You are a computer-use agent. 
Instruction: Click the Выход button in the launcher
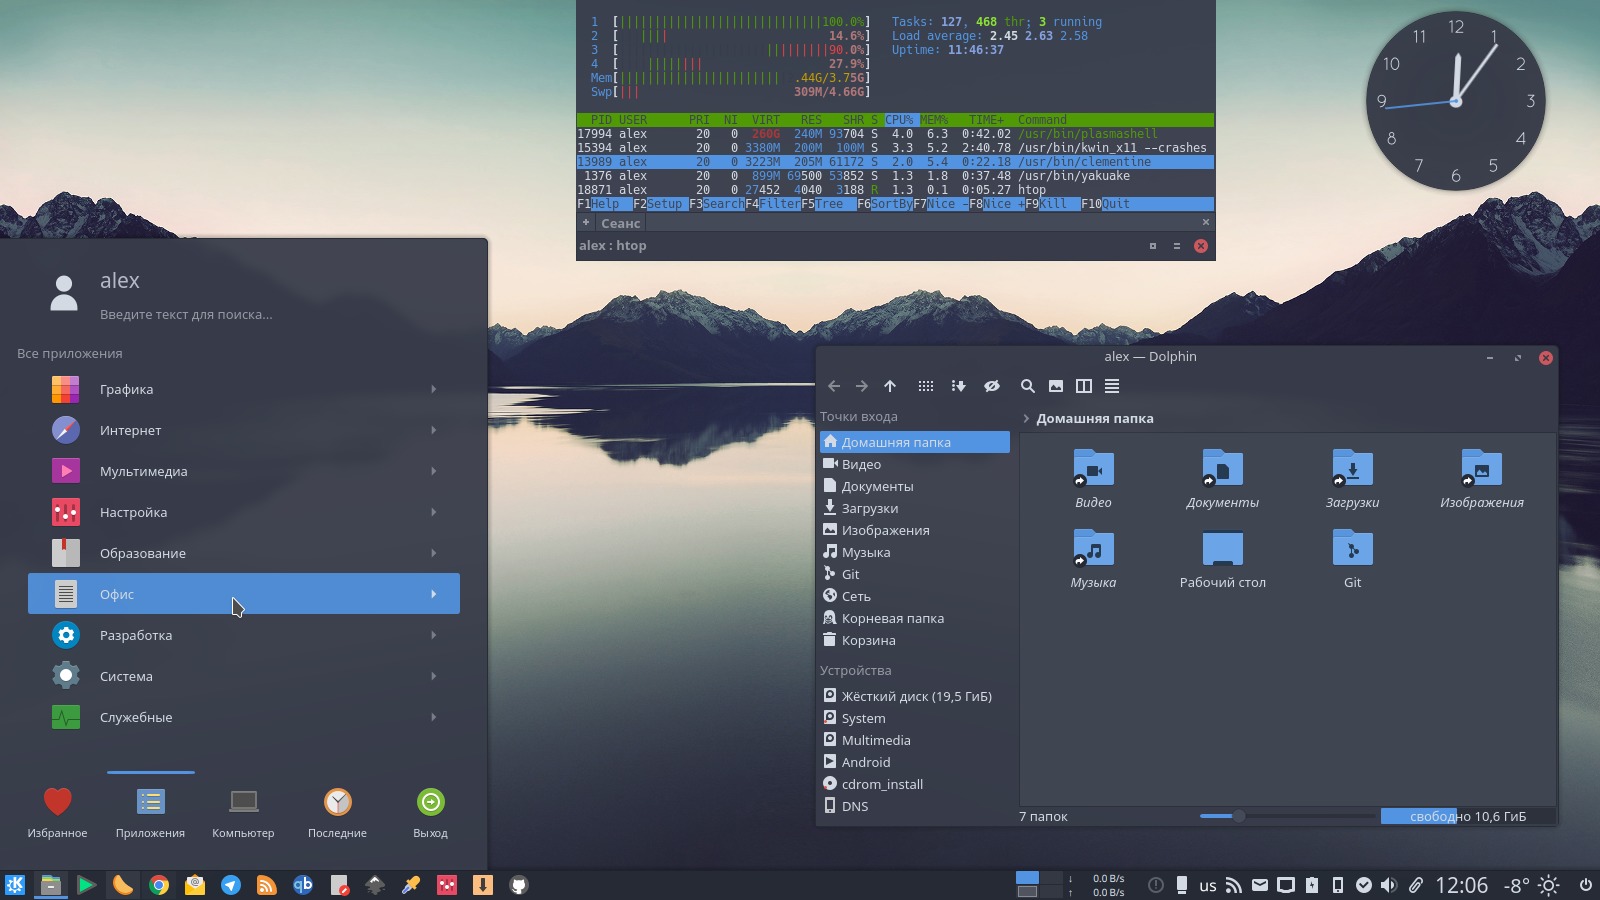click(x=430, y=810)
